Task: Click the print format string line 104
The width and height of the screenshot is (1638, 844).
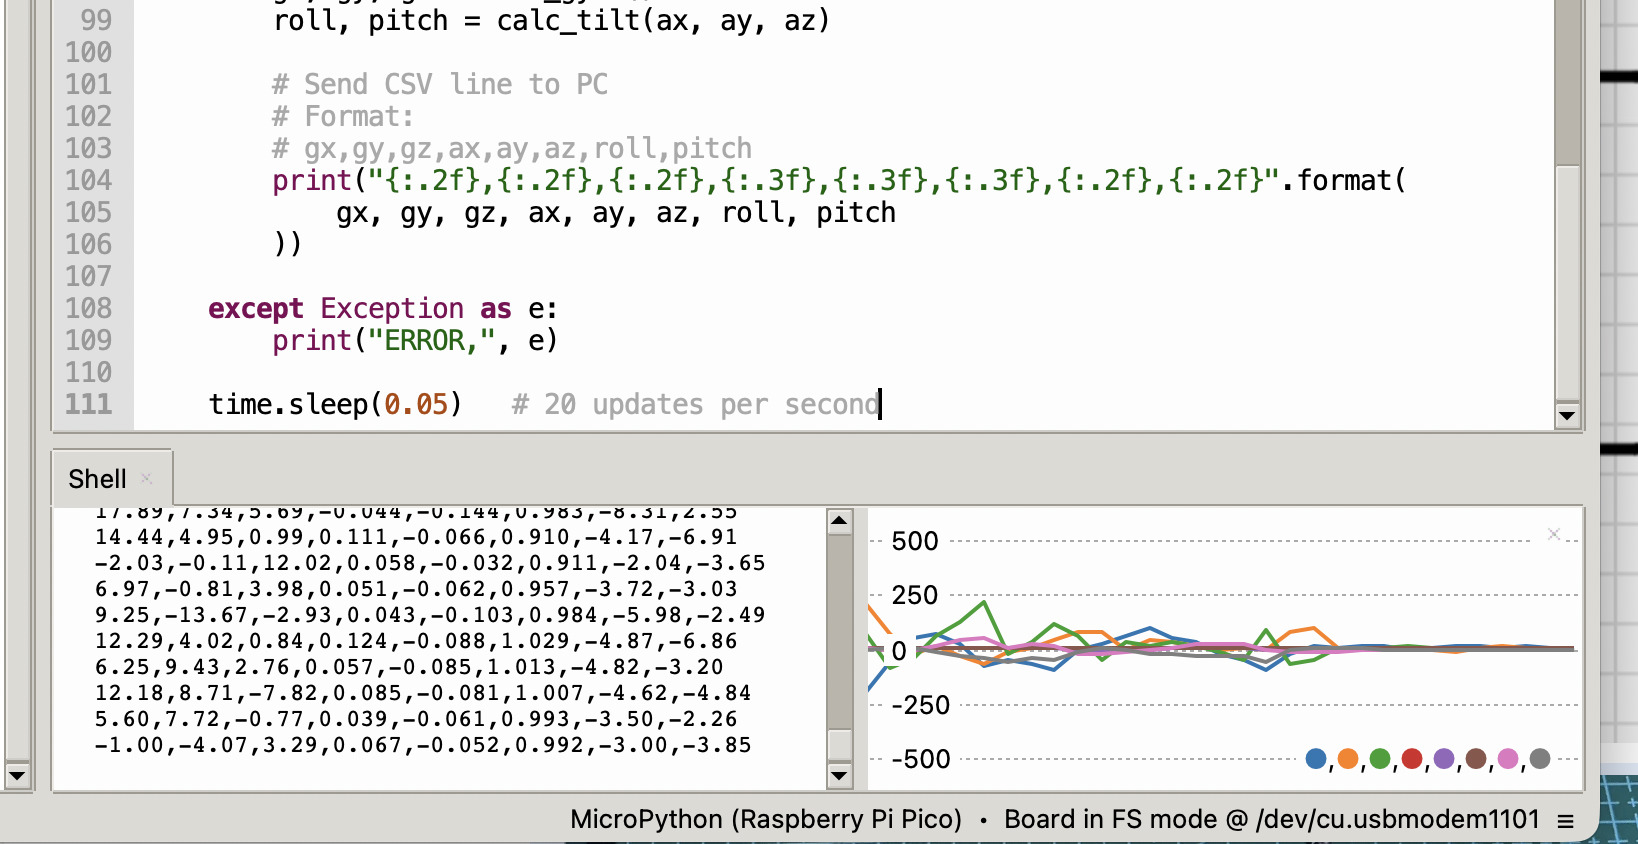Action: pos(839,180)
